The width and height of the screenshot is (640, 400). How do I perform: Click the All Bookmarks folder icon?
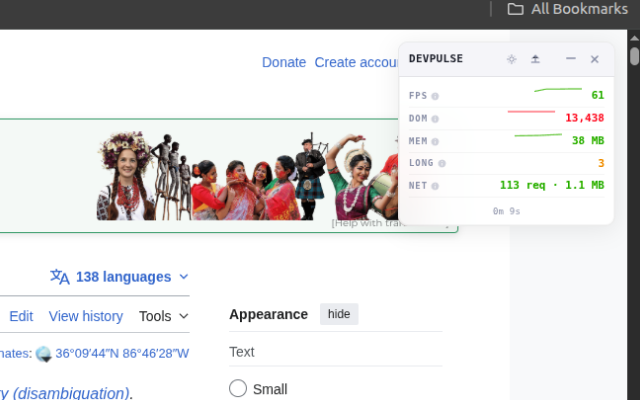coord(516,9)
